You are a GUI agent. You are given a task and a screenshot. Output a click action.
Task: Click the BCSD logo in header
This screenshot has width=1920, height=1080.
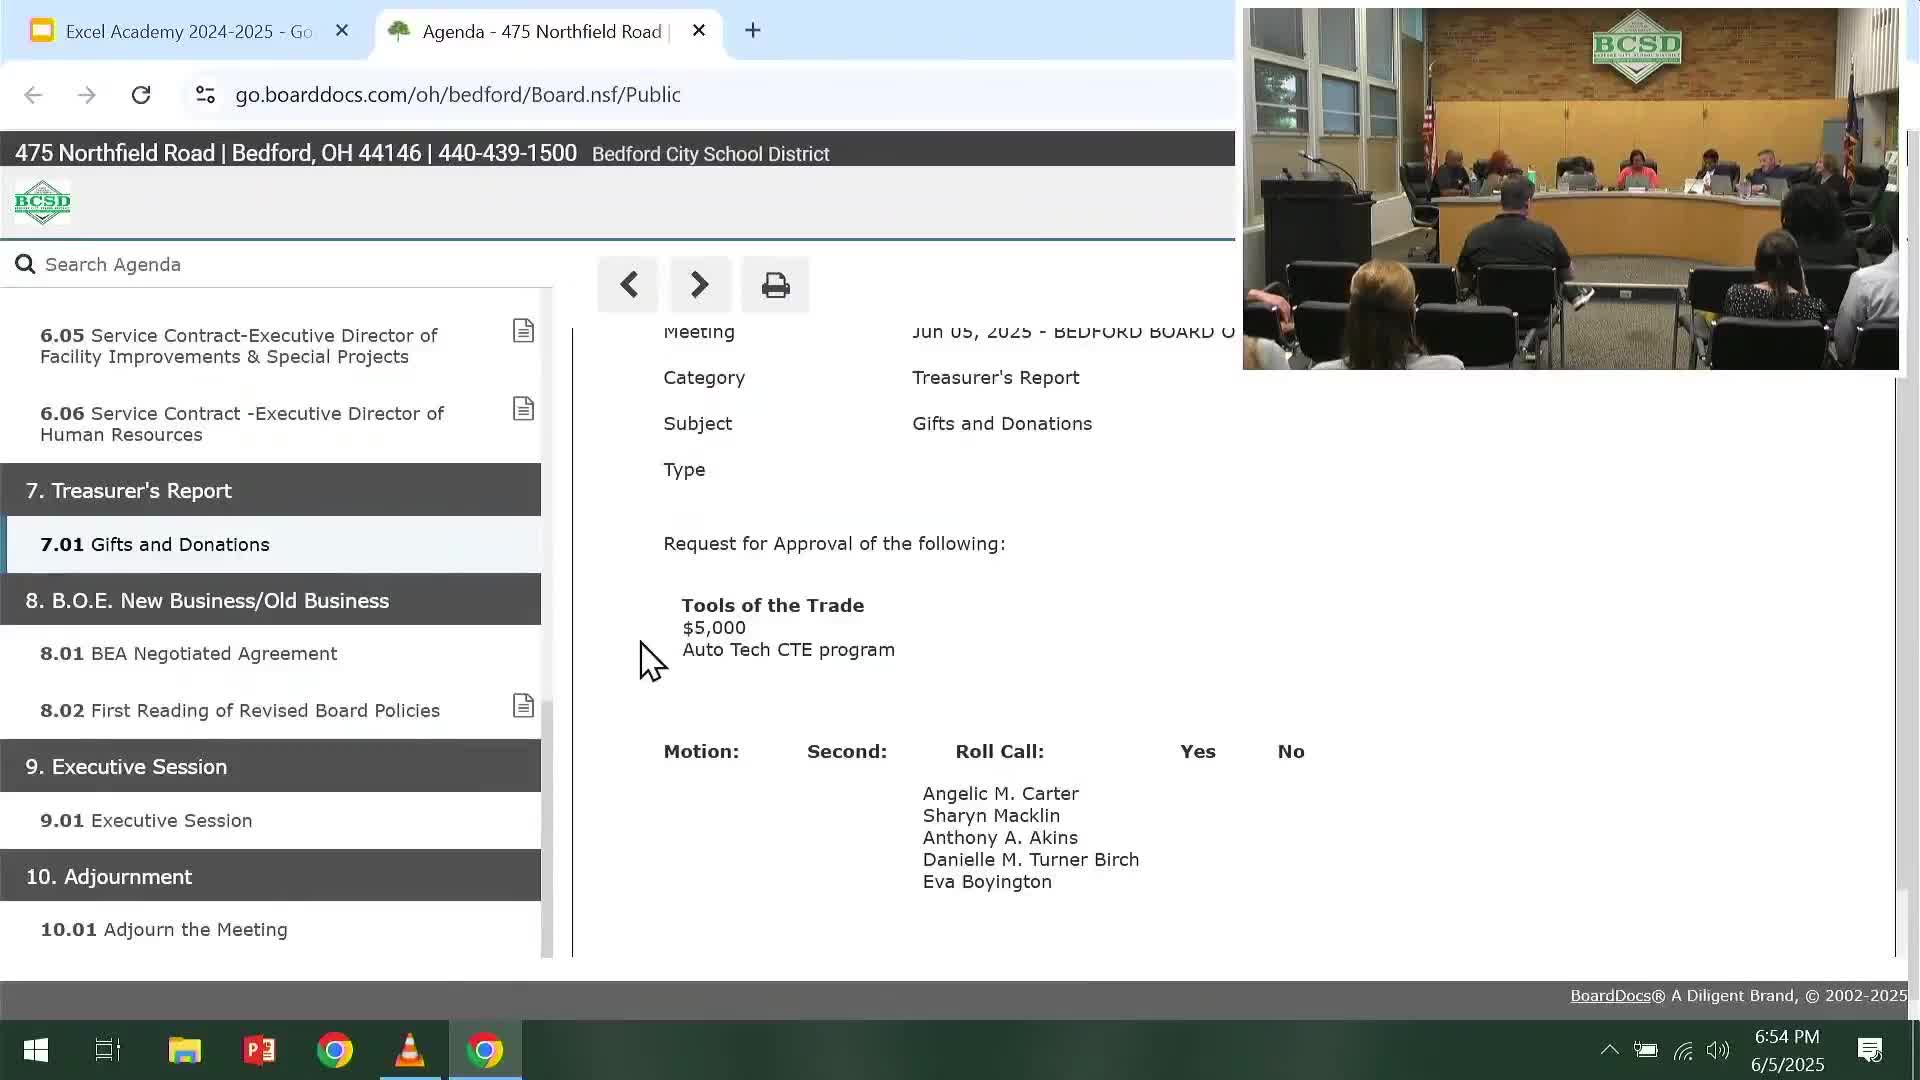pyautogui.click(x=42, y=202)
